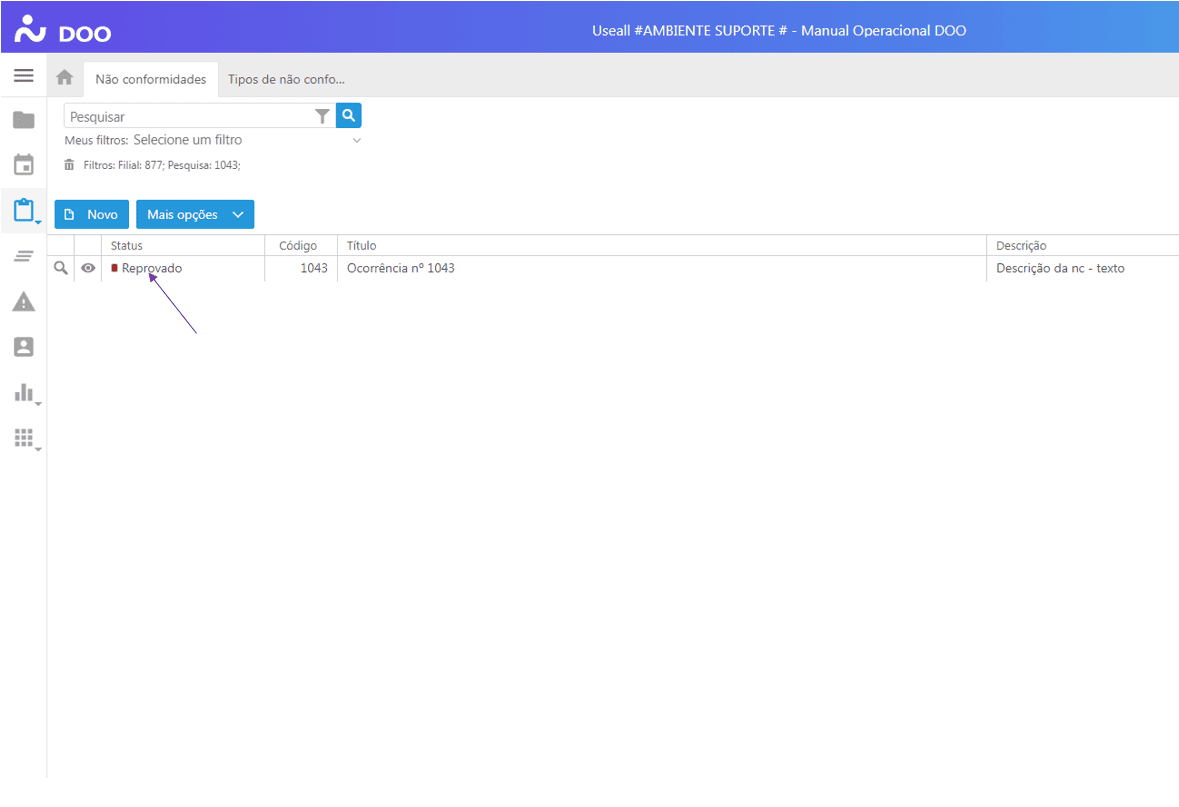Select the code cell 1043
Image resolution: width=1179 pixels, height=807 pixels.
[x=301, y=268]
